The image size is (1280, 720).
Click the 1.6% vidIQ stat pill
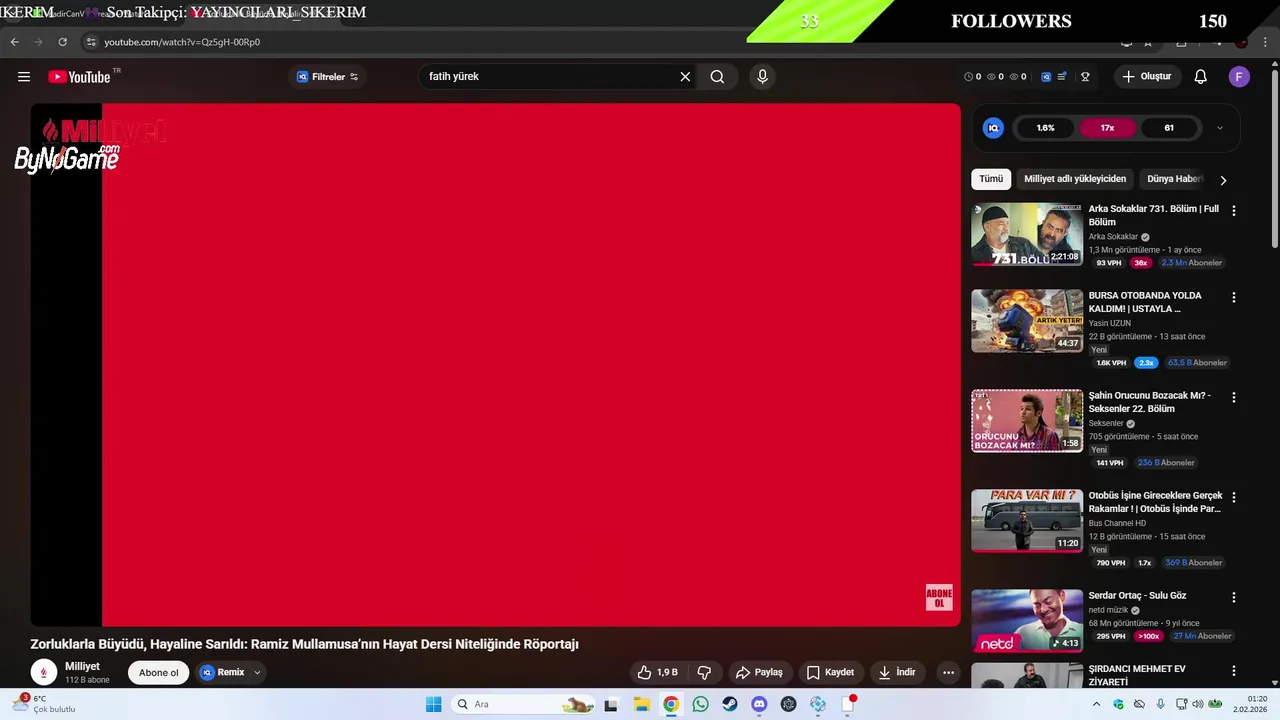pyautogui.click(x=1045, y=128)
